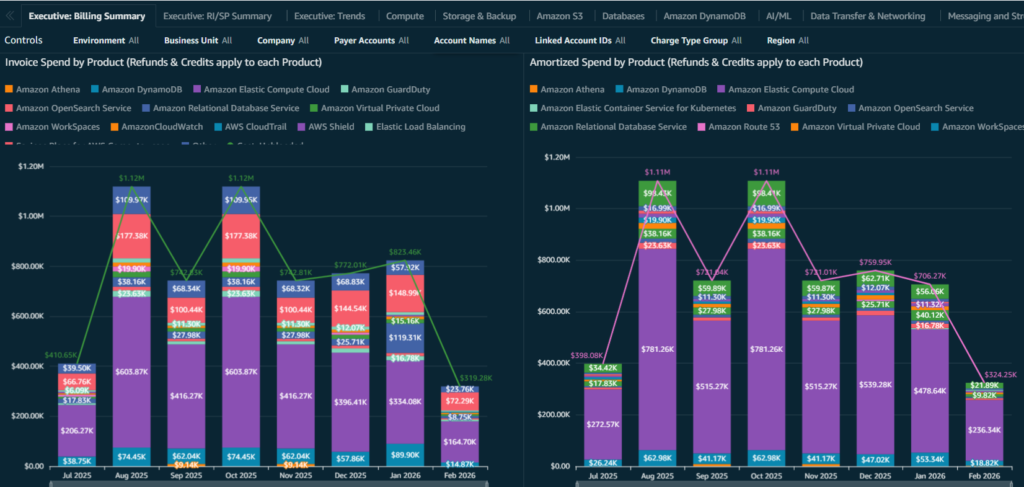
Task: Click the $823.46K total line label
Action: click(x=406, y=251)
